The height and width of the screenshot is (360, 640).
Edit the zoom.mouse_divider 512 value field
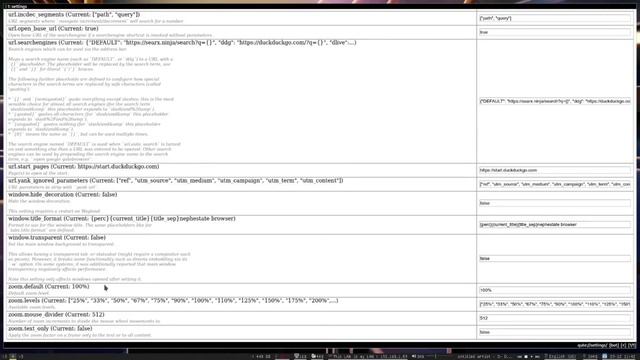[x=555, y=318]
